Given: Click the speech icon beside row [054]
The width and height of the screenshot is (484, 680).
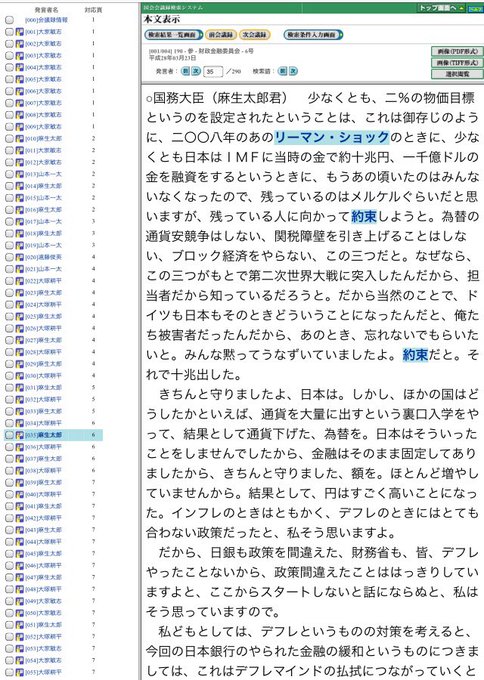Looking at the screenshot, I should (20, 660).
